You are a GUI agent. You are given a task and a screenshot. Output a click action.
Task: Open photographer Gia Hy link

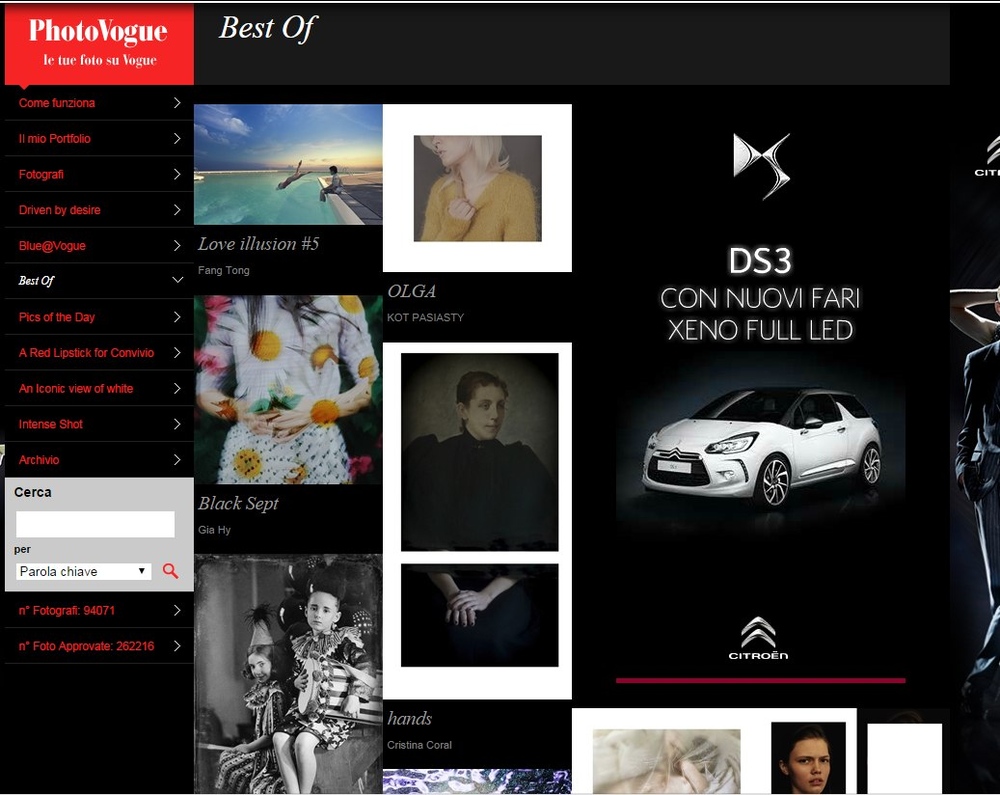tap(214, 530)
